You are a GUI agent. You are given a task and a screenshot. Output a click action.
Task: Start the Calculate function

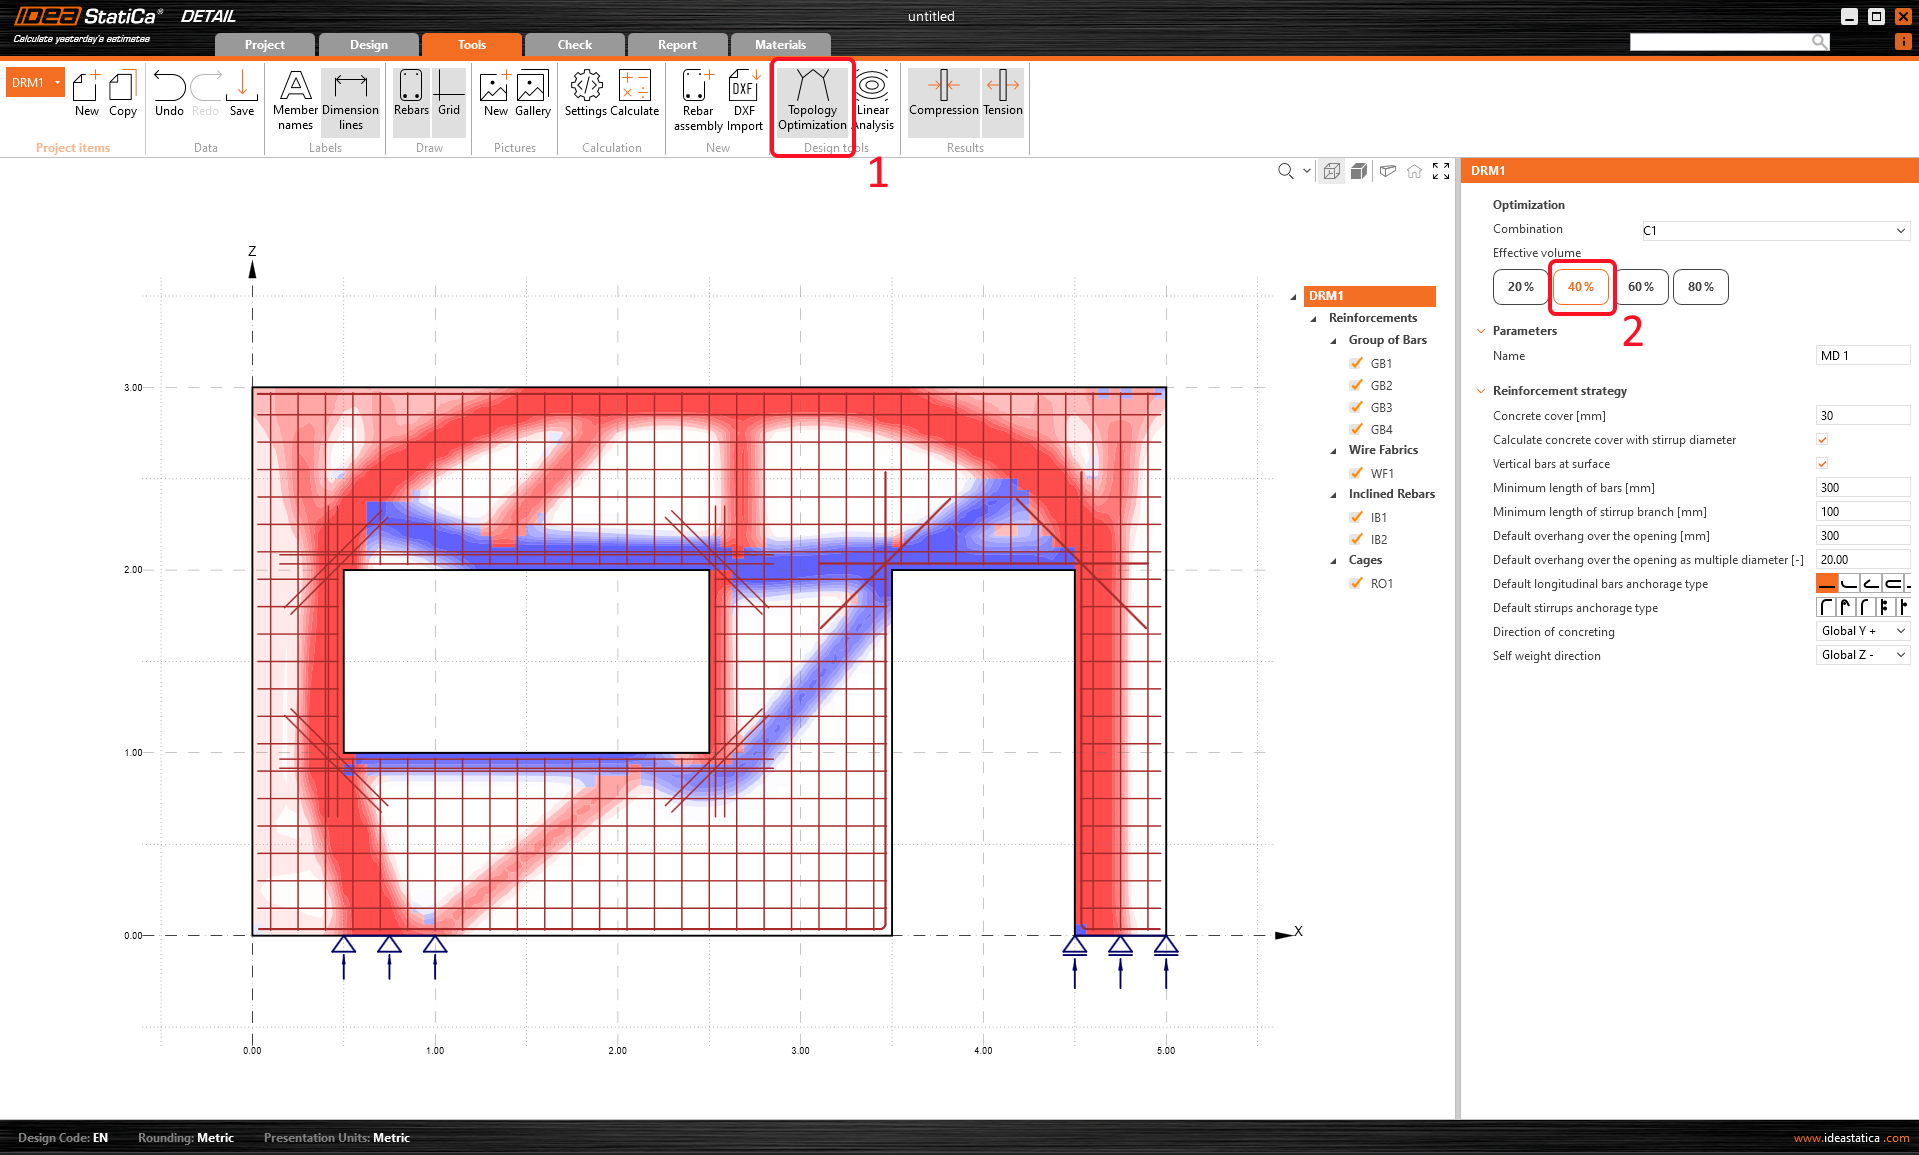pos(635,100)
